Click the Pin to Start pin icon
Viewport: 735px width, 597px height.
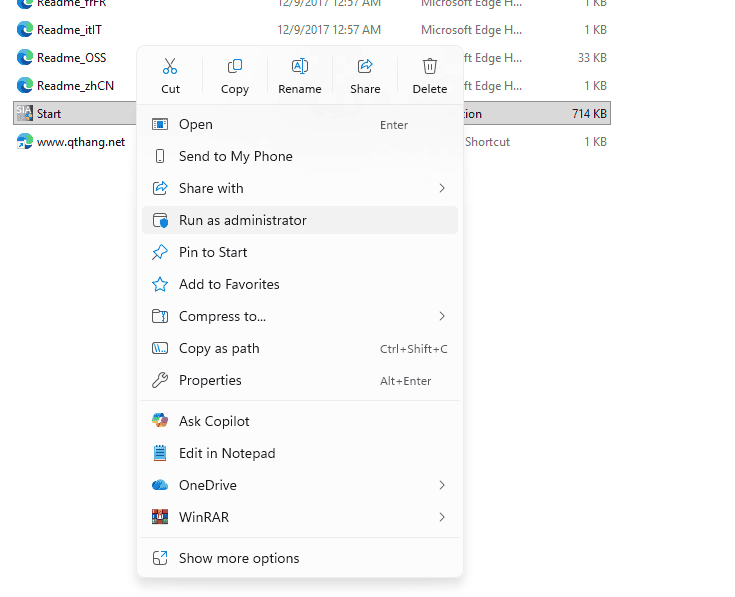pyautogui.click(x=159, y=252)
